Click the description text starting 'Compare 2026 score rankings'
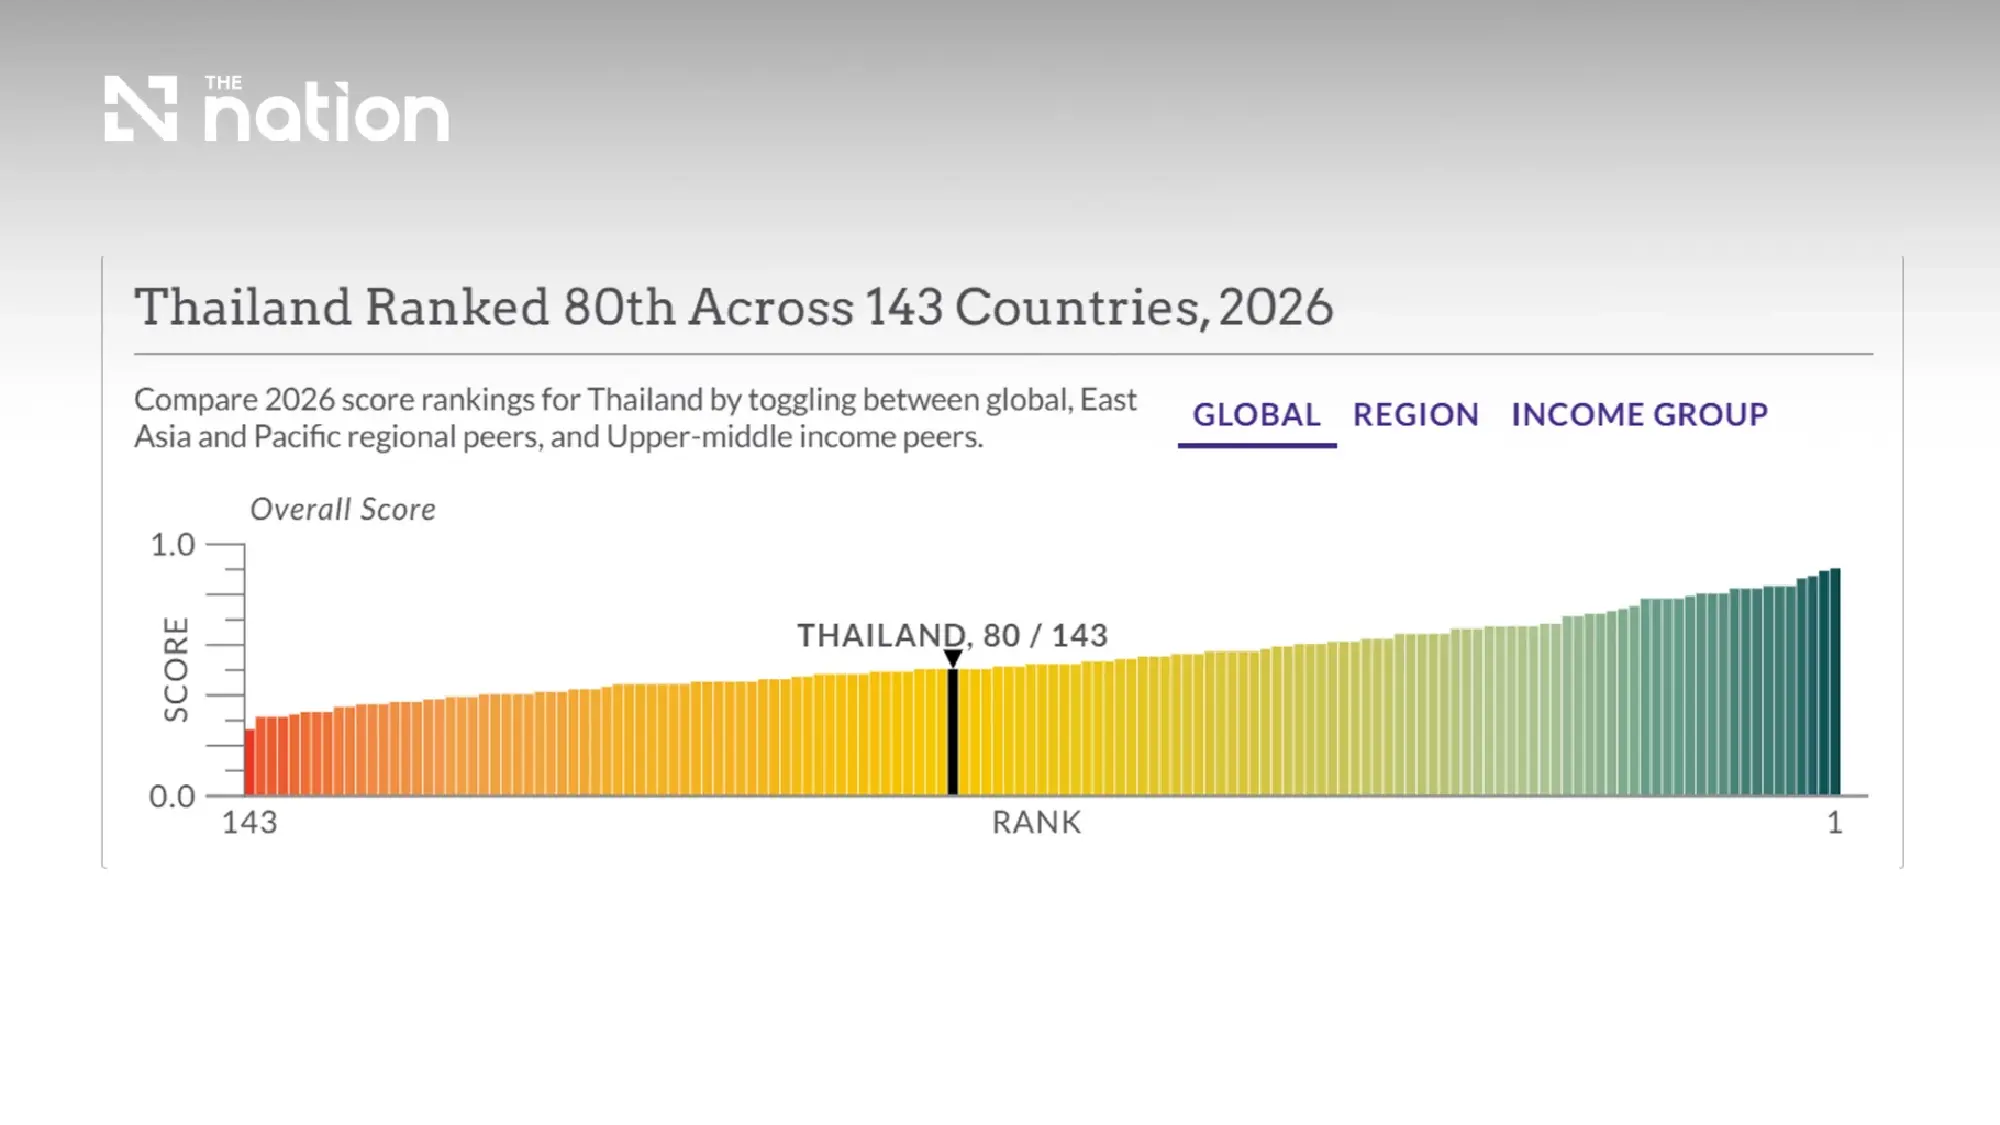This screenshot has height=1125, width=2000. click(635, 418)
